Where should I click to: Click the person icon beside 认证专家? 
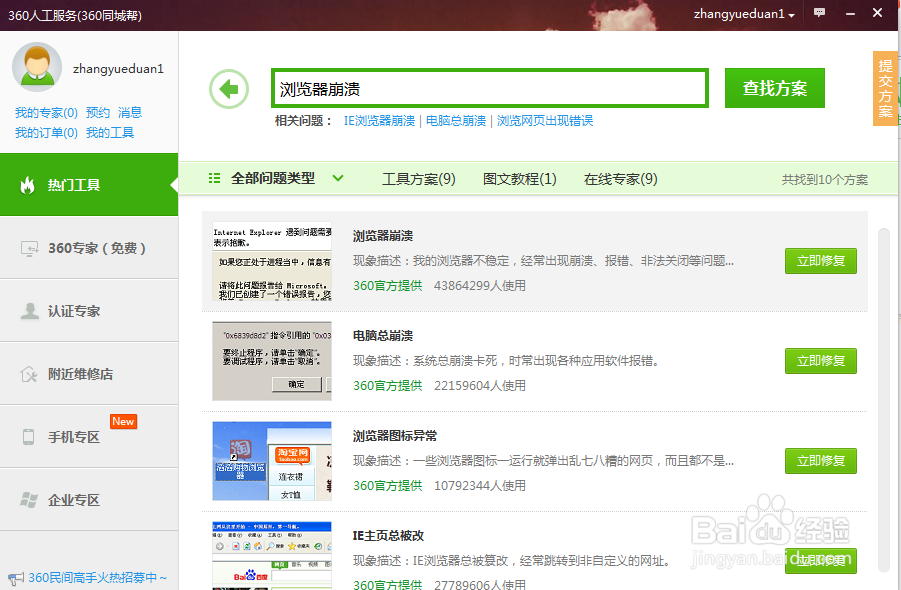point(29,311)
